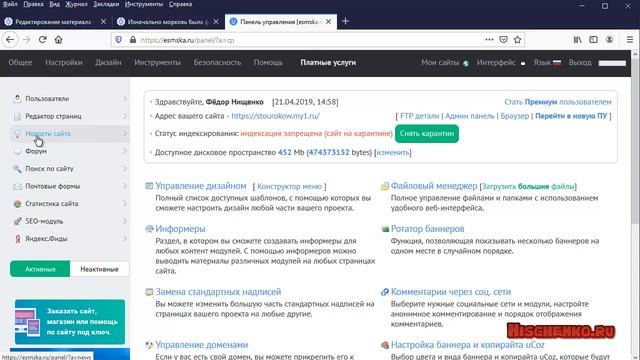Open the Инструменты panel menu
The image size is (640, 360).
tap(157, 62)
